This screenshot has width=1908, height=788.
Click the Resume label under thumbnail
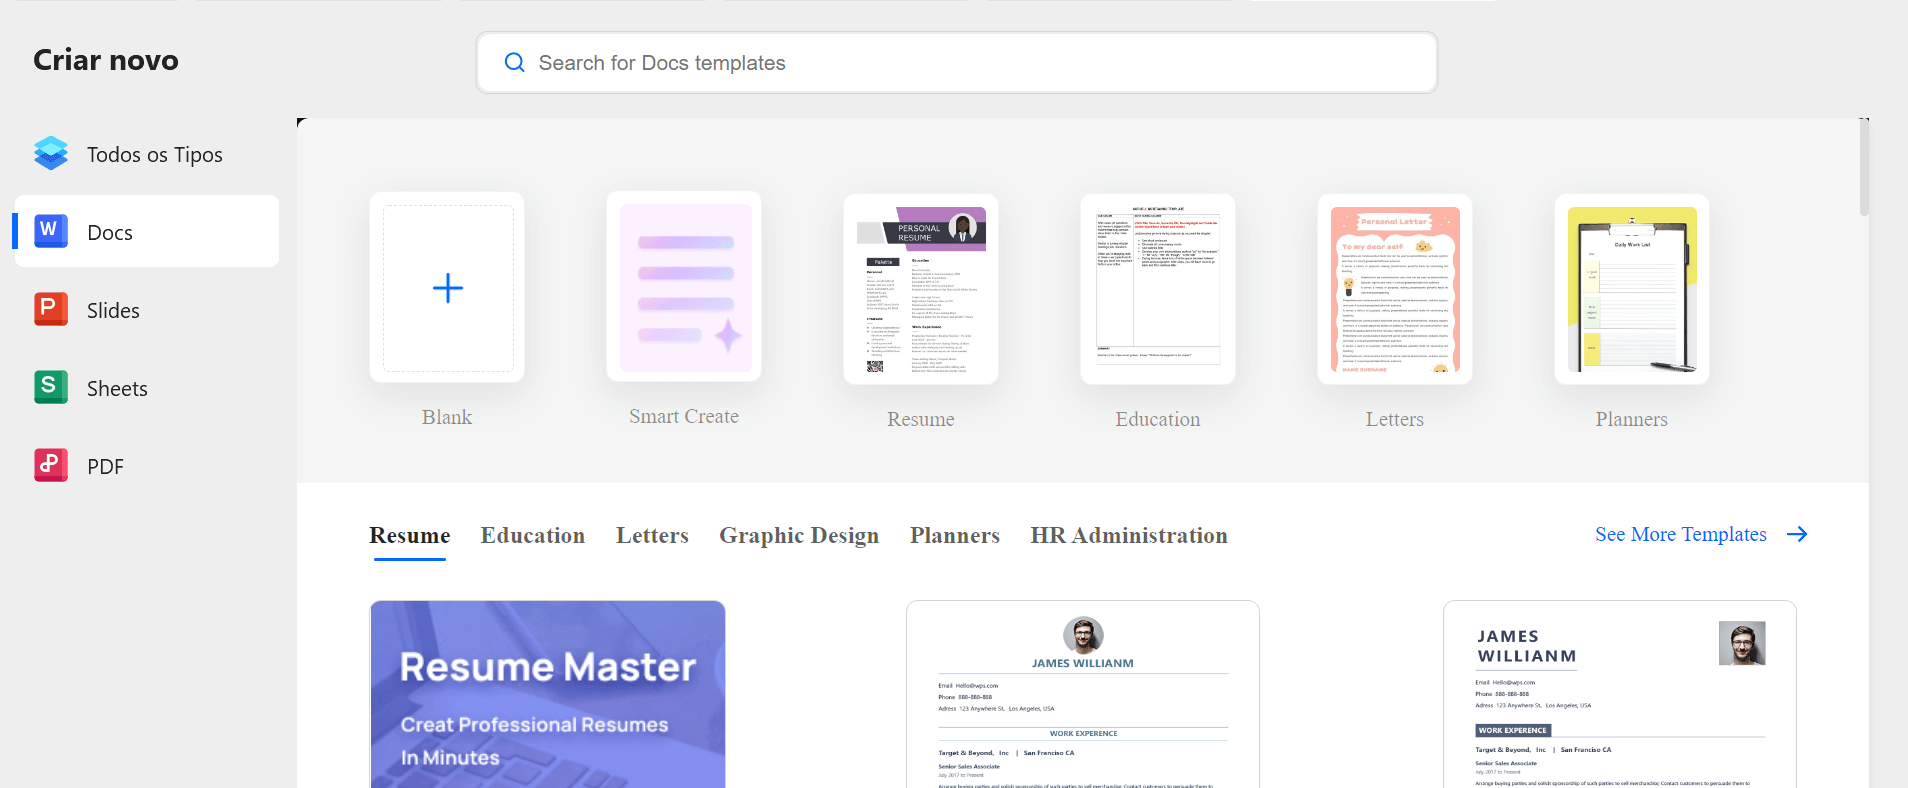pyautogui.click(x=921, y=419)
